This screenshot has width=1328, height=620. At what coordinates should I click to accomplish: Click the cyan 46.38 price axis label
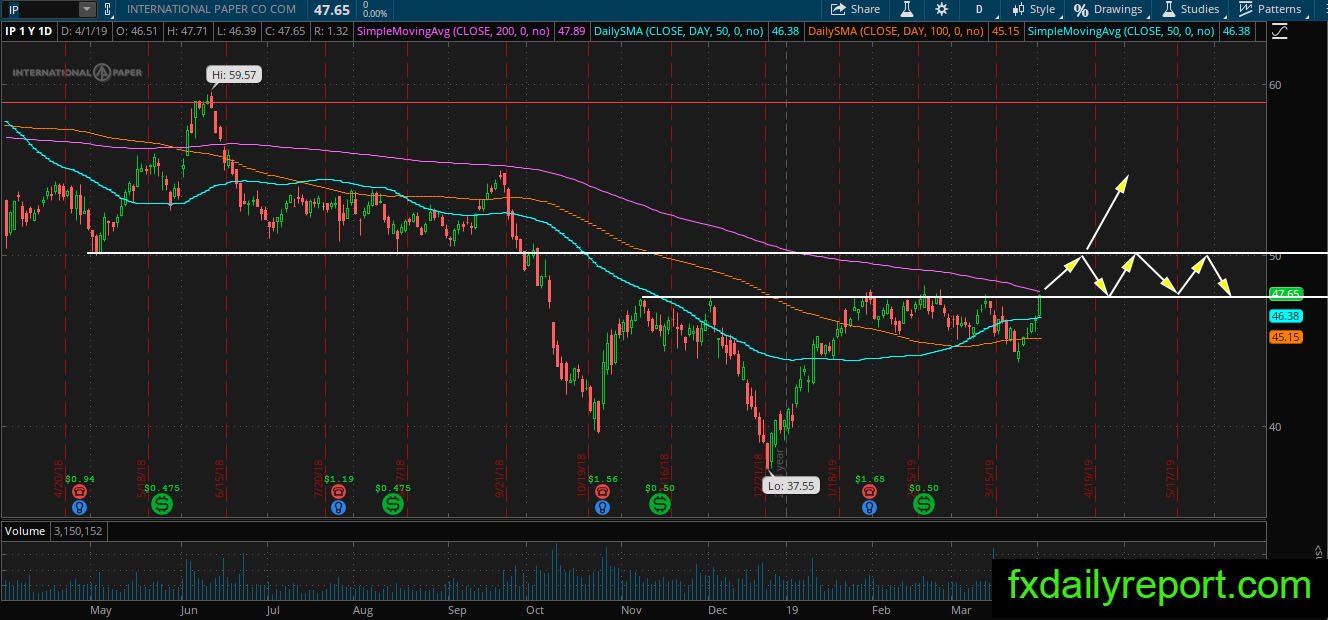[x=1284, y=316]
